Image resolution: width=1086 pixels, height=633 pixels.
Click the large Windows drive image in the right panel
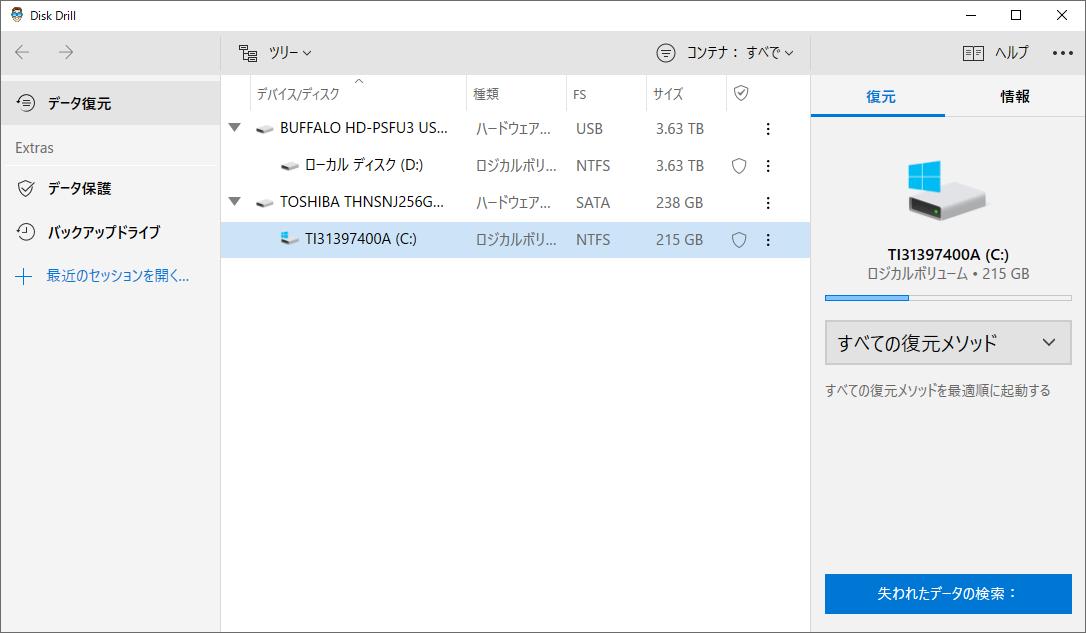pos(947,190)
